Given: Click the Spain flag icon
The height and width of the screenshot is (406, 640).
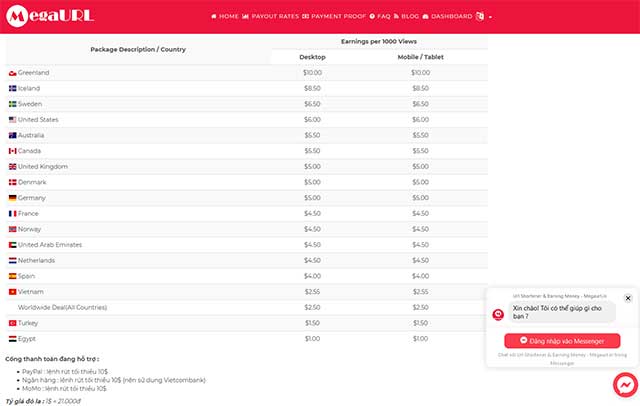Looking at the screenshot, I should click(x=12, y=276).
